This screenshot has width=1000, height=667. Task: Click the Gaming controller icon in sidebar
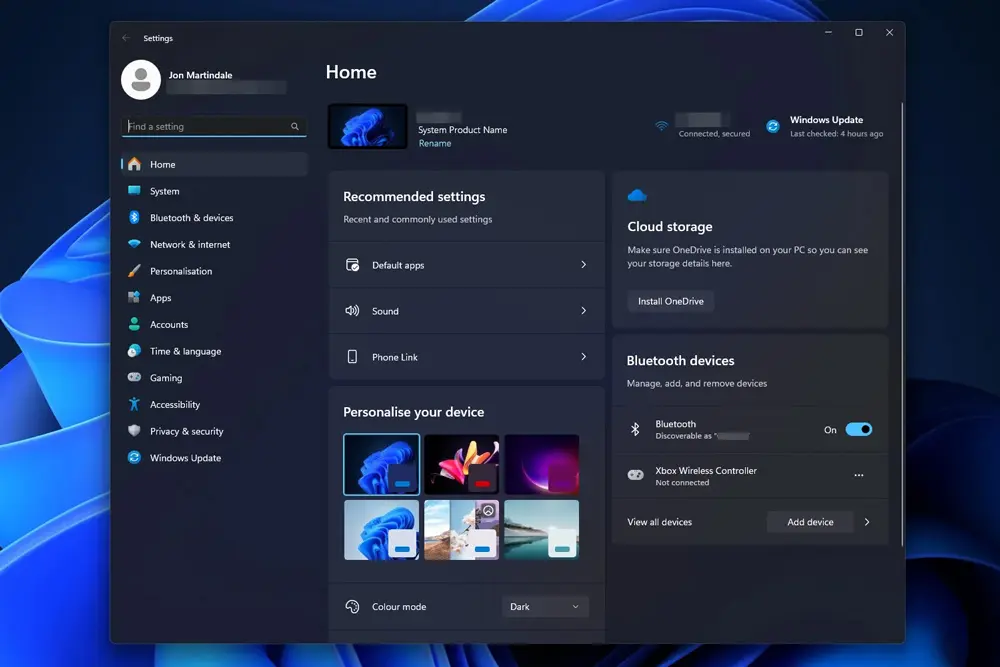click(134, 377)
